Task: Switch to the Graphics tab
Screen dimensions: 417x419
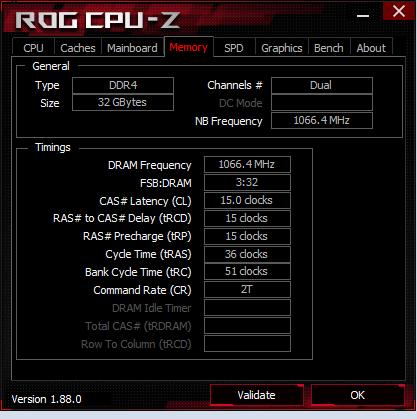Action: (282, 48)
